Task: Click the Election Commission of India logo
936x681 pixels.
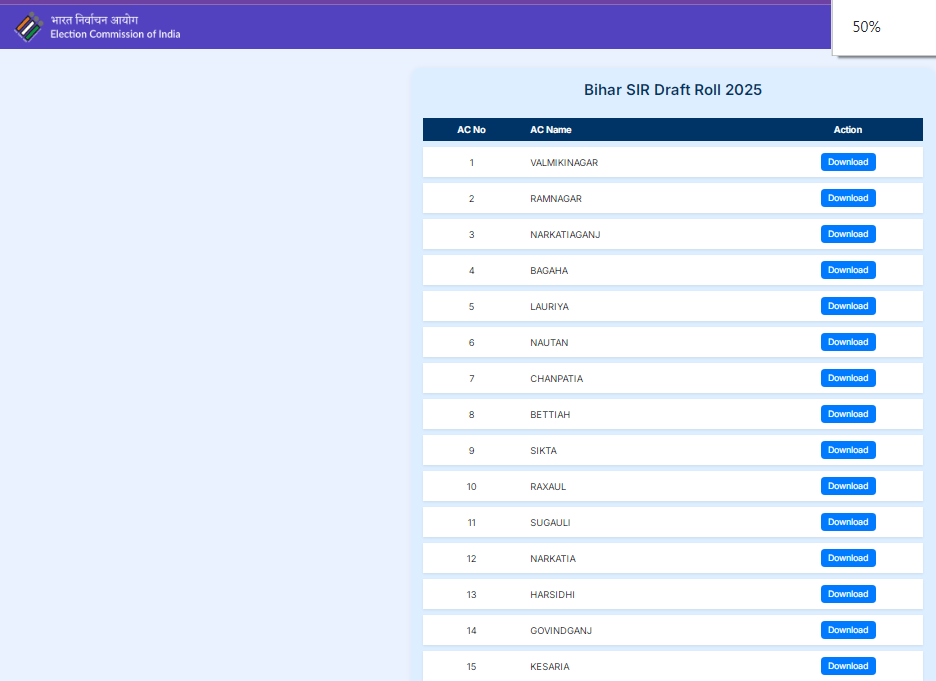Action: pyautogui.click(x=26, y=27)
